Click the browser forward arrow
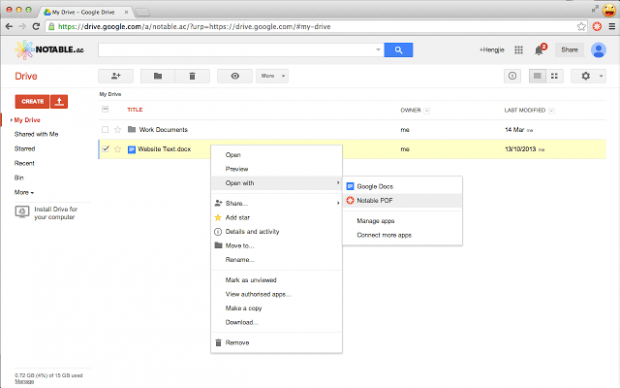Screen dimensions: 620x388 pos(23,26)
